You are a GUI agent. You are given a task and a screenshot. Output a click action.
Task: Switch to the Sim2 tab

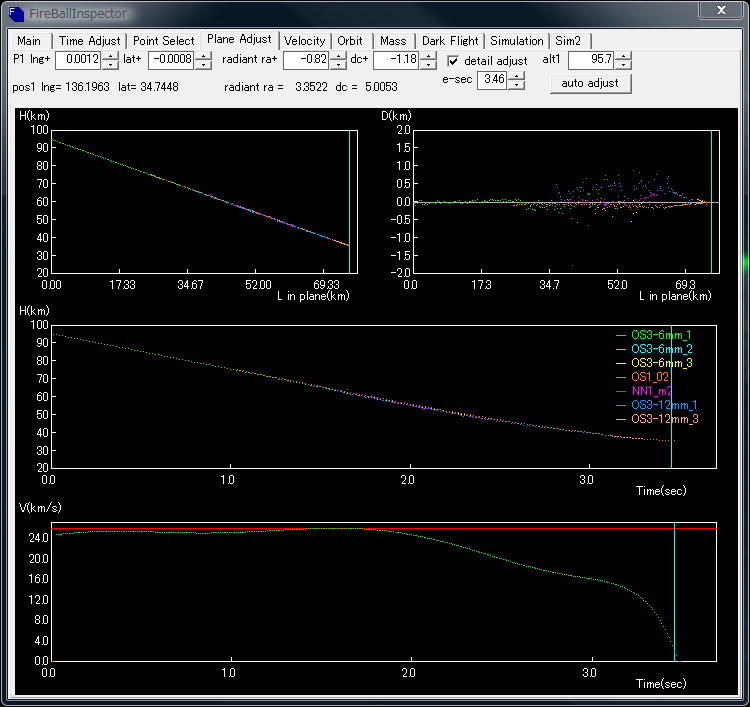568,41
